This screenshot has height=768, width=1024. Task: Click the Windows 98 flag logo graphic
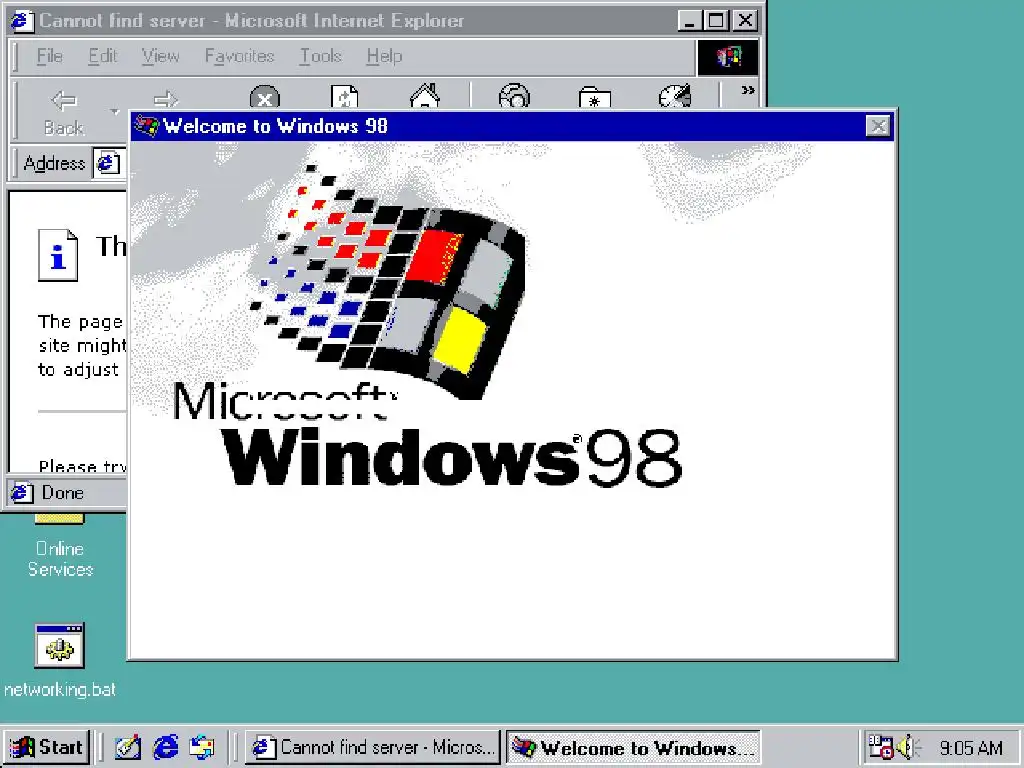(x=388, y=280)
